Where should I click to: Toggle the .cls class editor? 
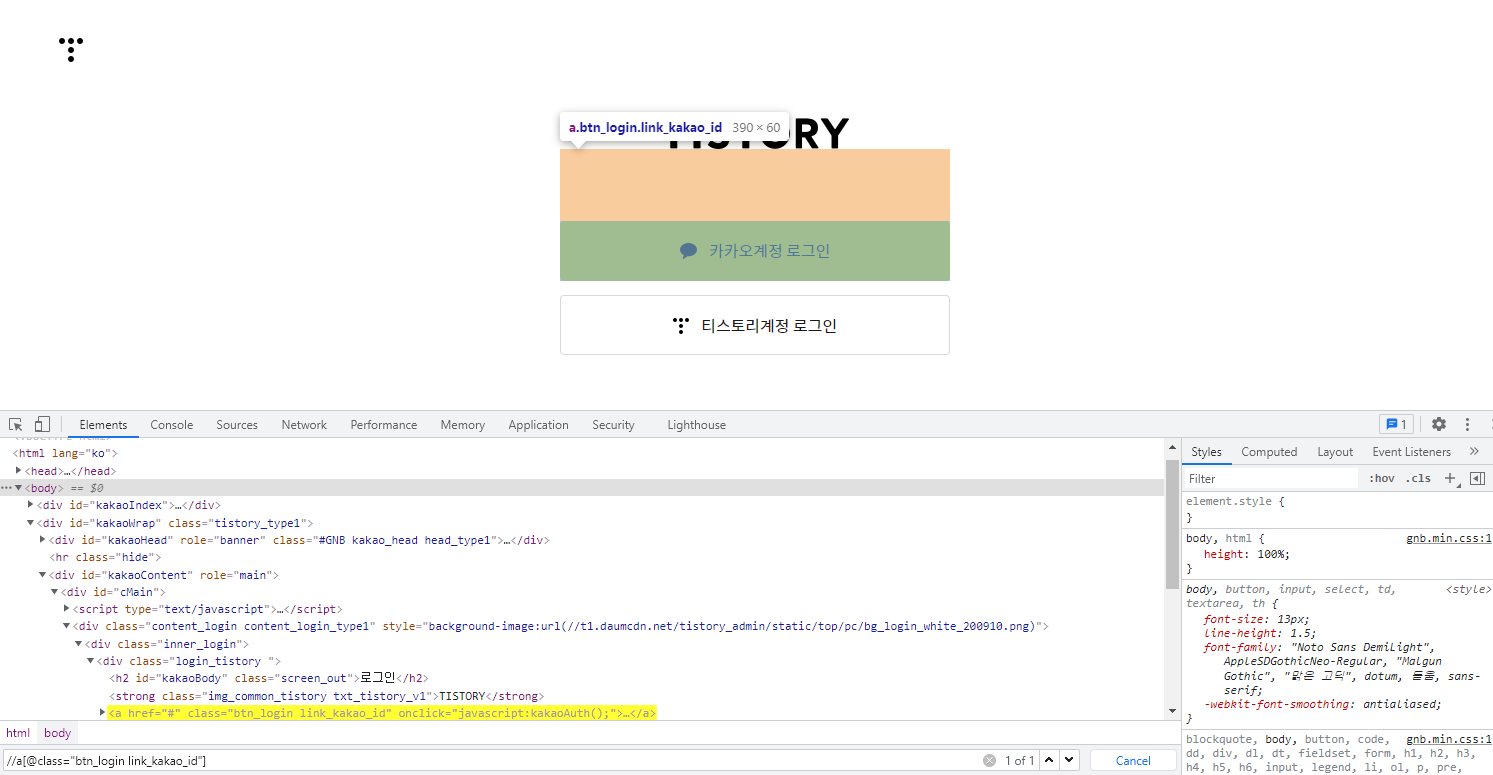(x=1418, y=478)
